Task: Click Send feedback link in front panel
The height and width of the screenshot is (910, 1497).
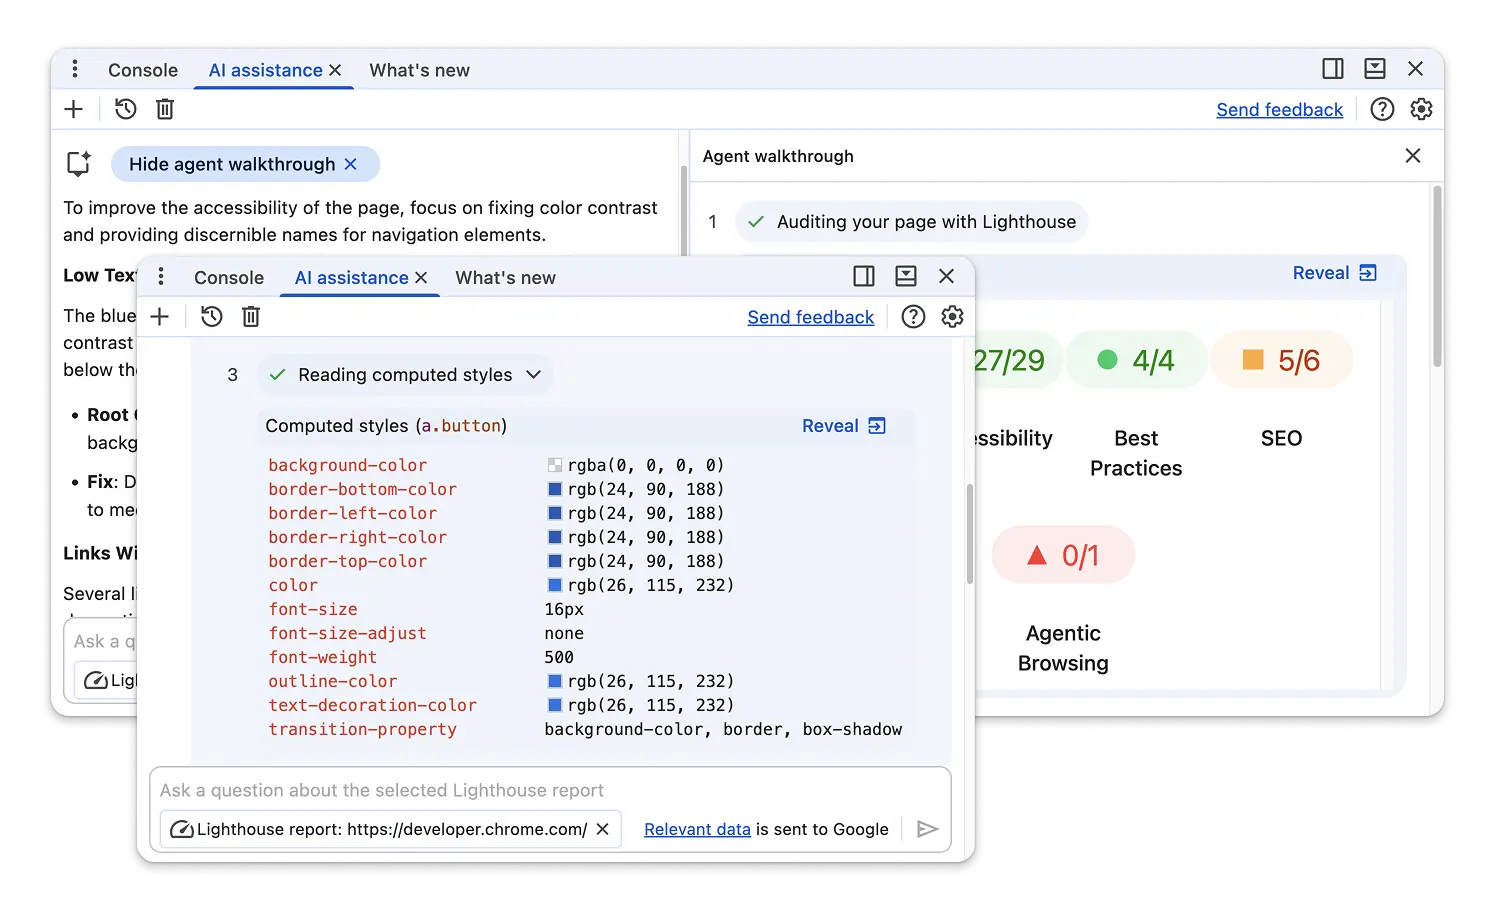Action: 810,317
